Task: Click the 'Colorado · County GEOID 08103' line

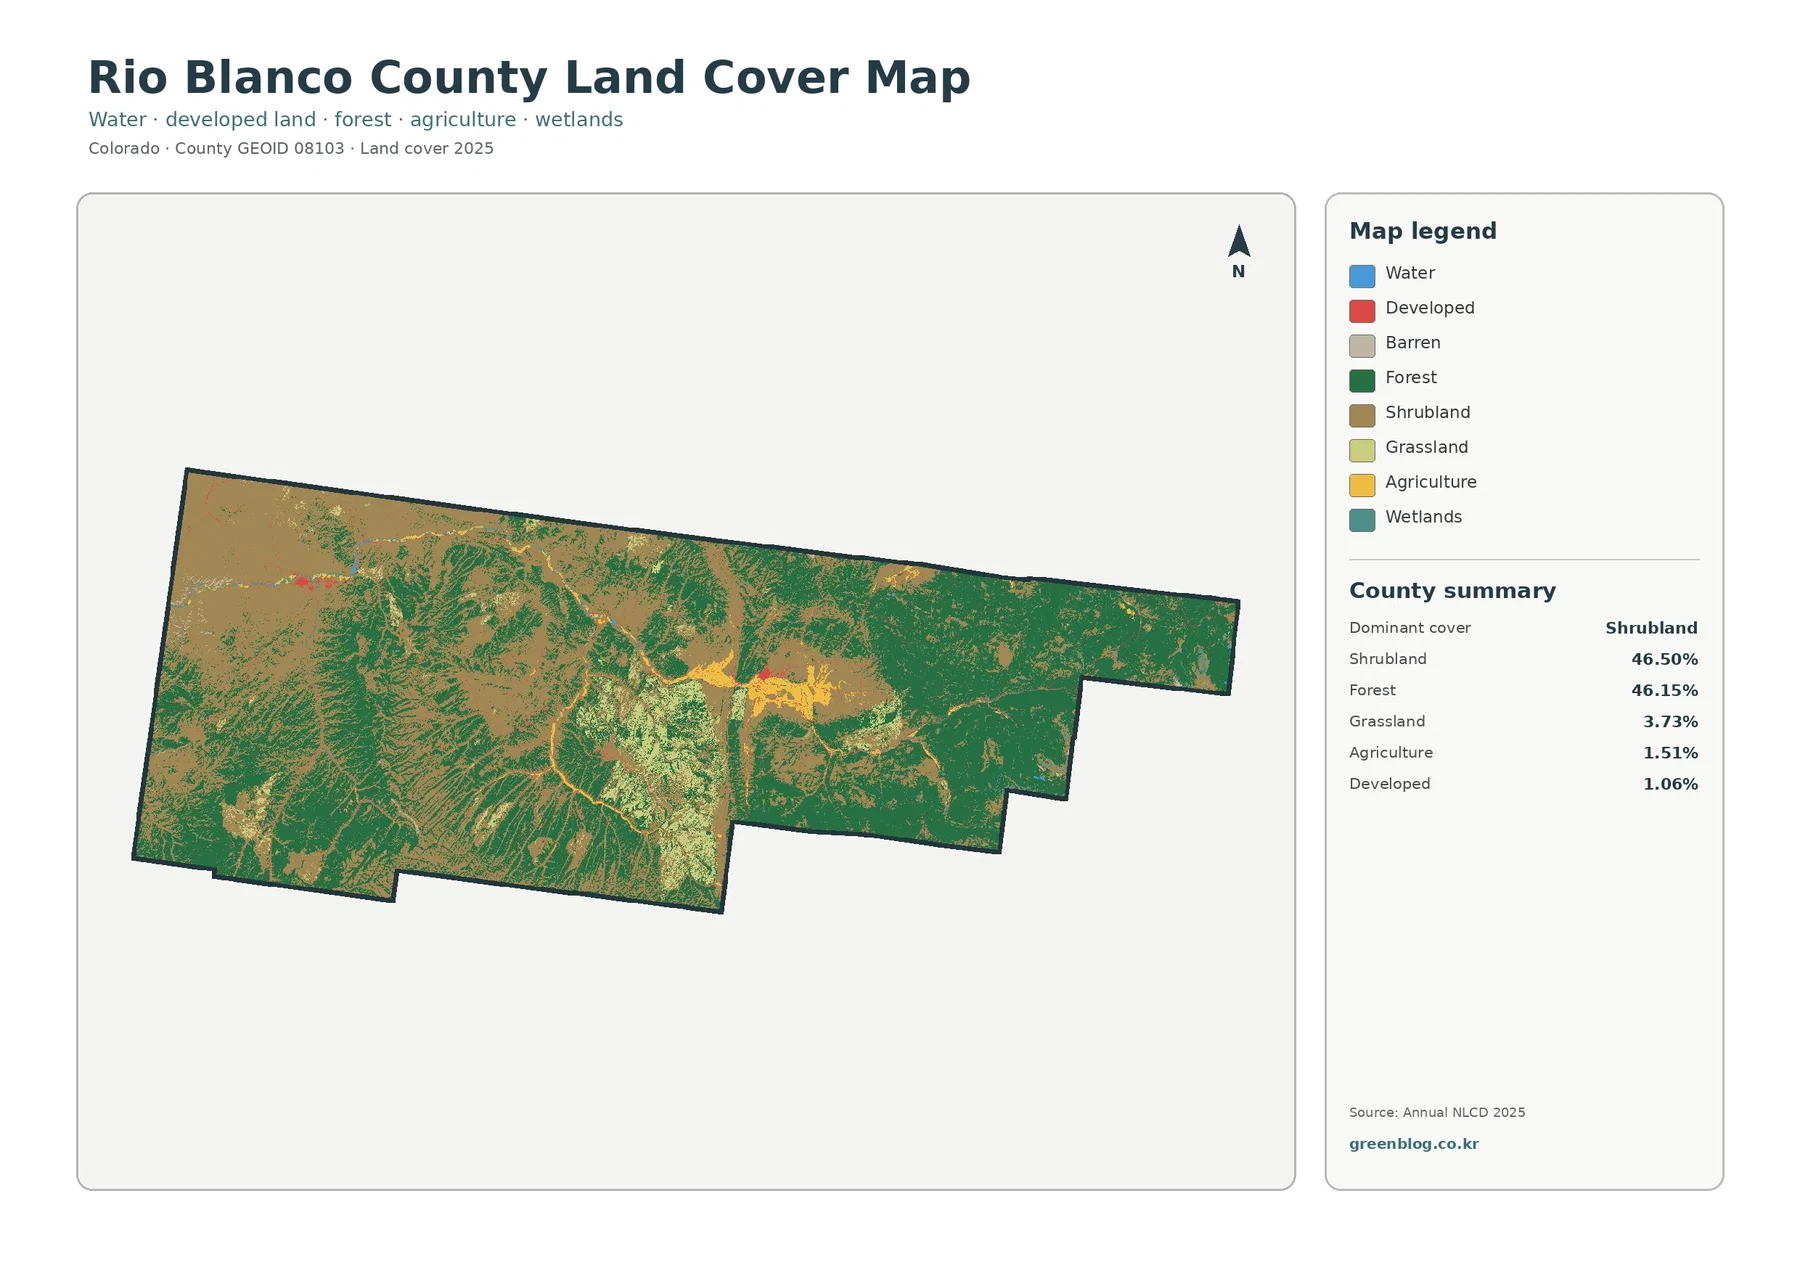Action: pos(291,148)
